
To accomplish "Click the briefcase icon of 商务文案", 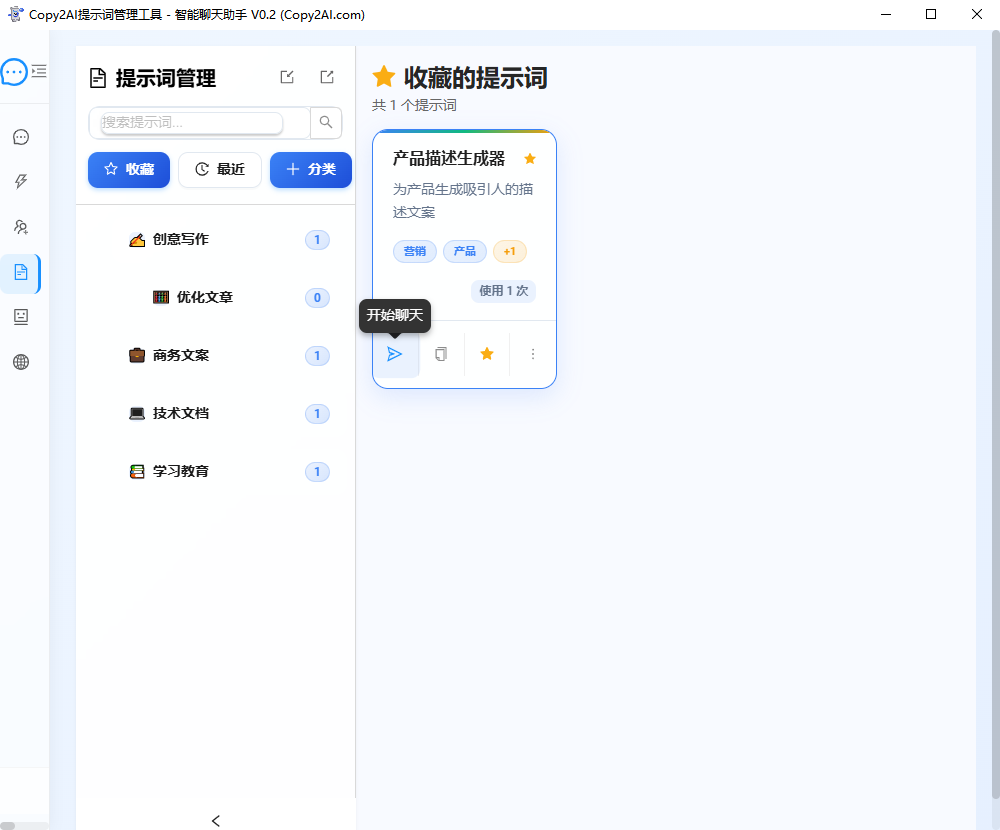I will click(x=137, y=355).
